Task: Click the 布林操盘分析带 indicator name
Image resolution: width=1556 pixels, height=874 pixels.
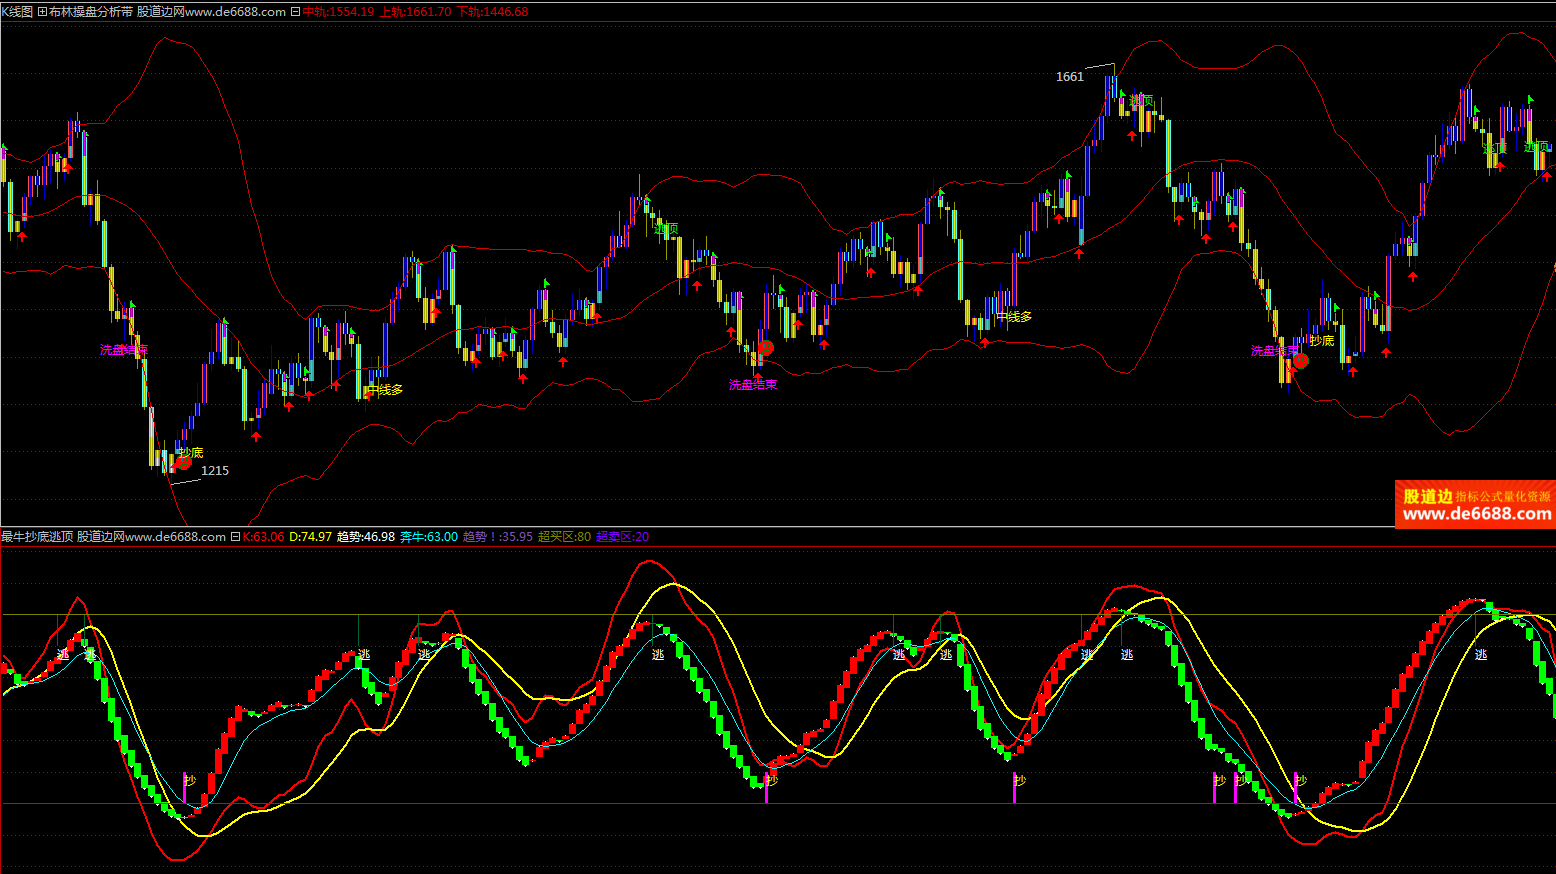Action: 91,12
